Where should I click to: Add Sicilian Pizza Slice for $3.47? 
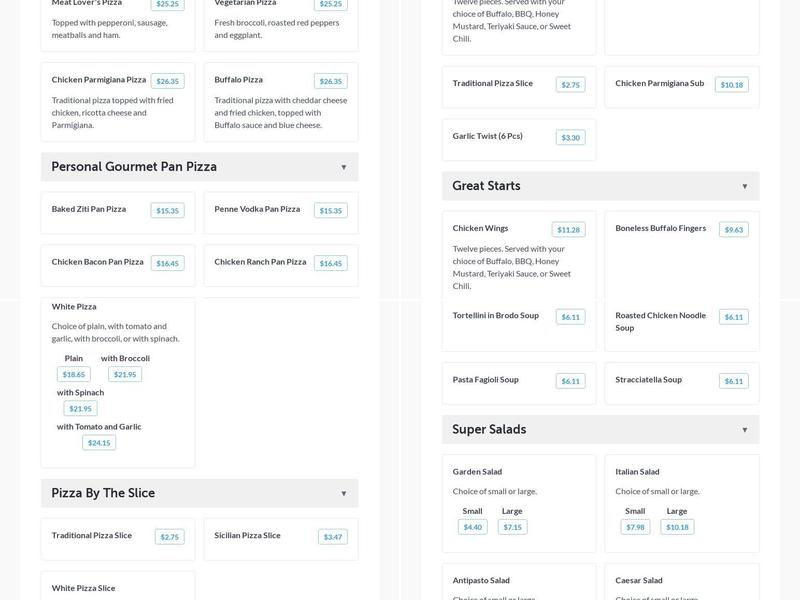333,537
